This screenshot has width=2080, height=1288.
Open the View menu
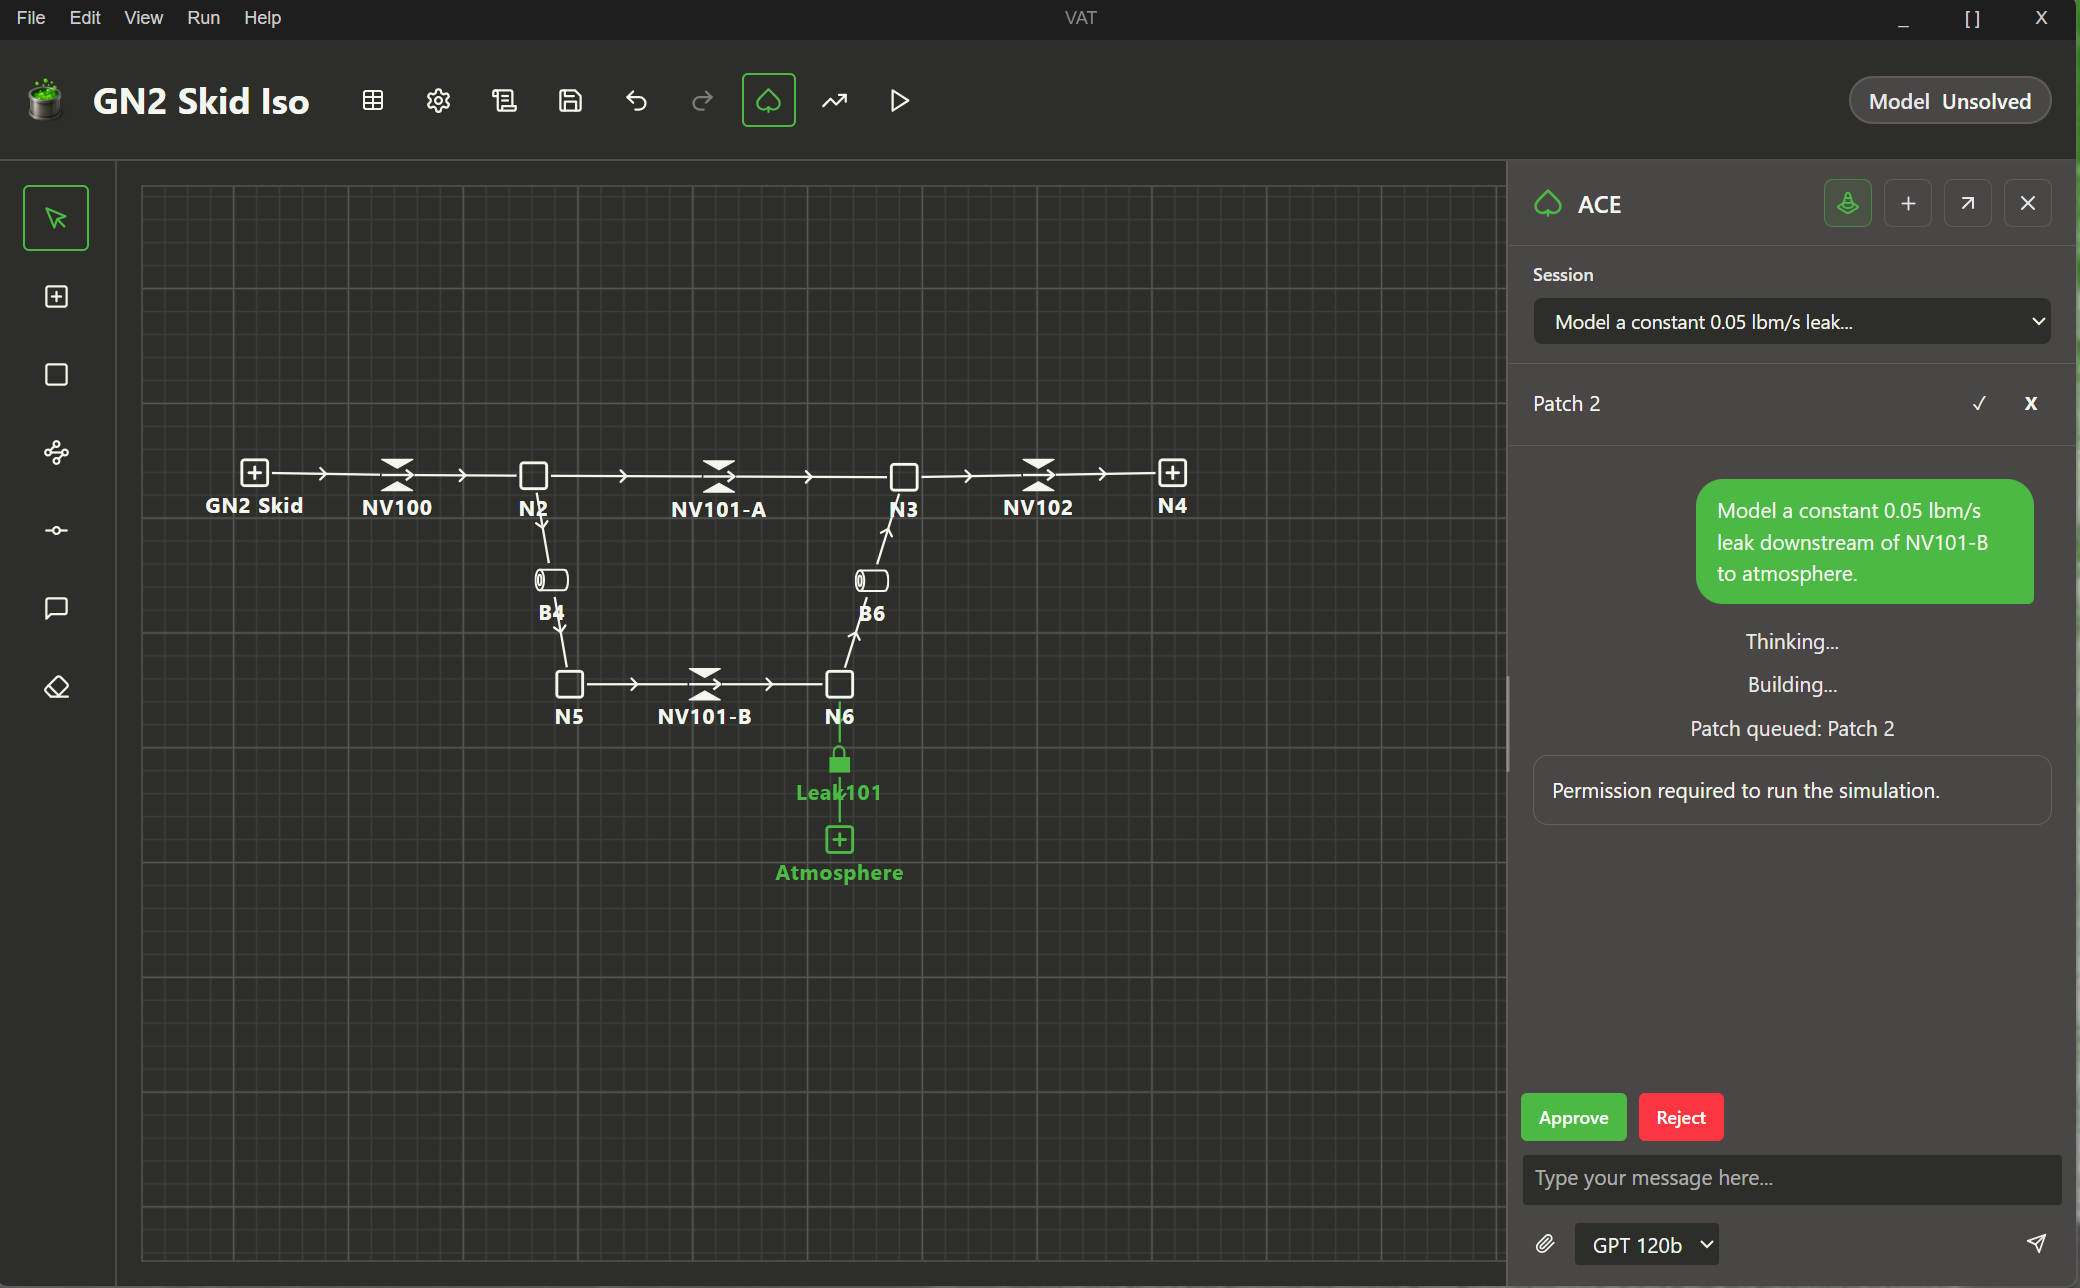(x=143, y=18)
